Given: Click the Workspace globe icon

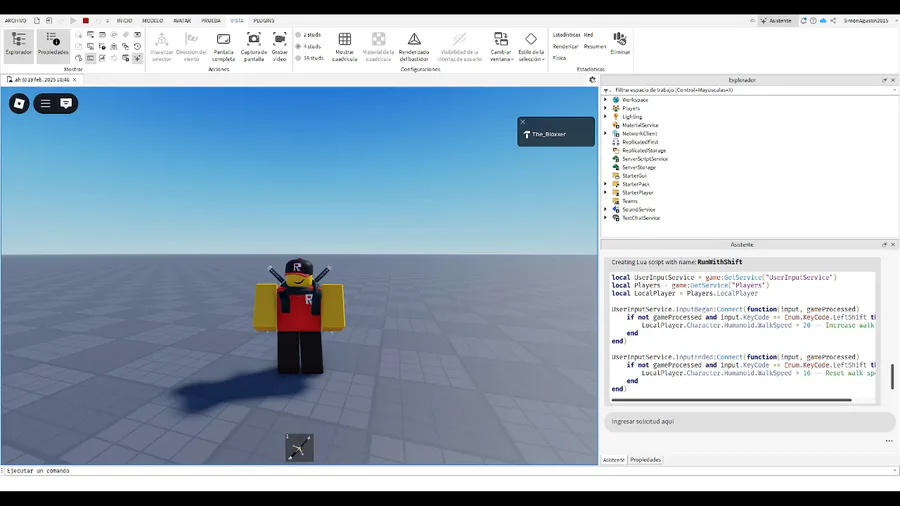Looking at the screenshot, I should [616, 100].
